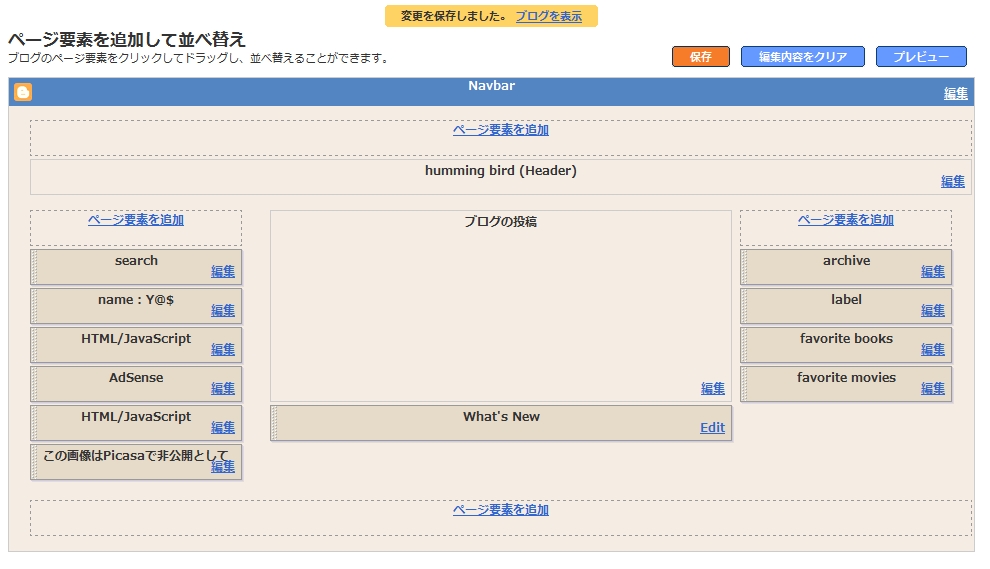Select the What's New widget title
990x569 pixels.
tap(501, 417)
